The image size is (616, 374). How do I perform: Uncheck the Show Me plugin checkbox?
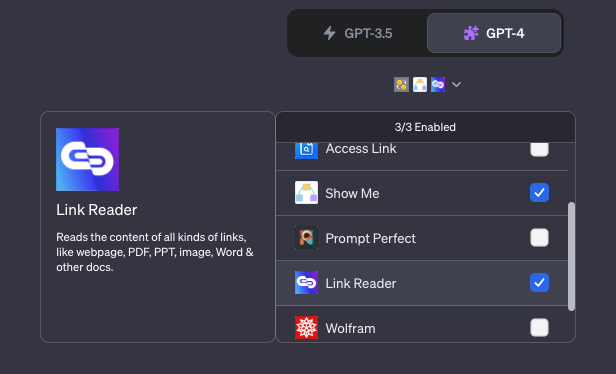click(539, 192)
